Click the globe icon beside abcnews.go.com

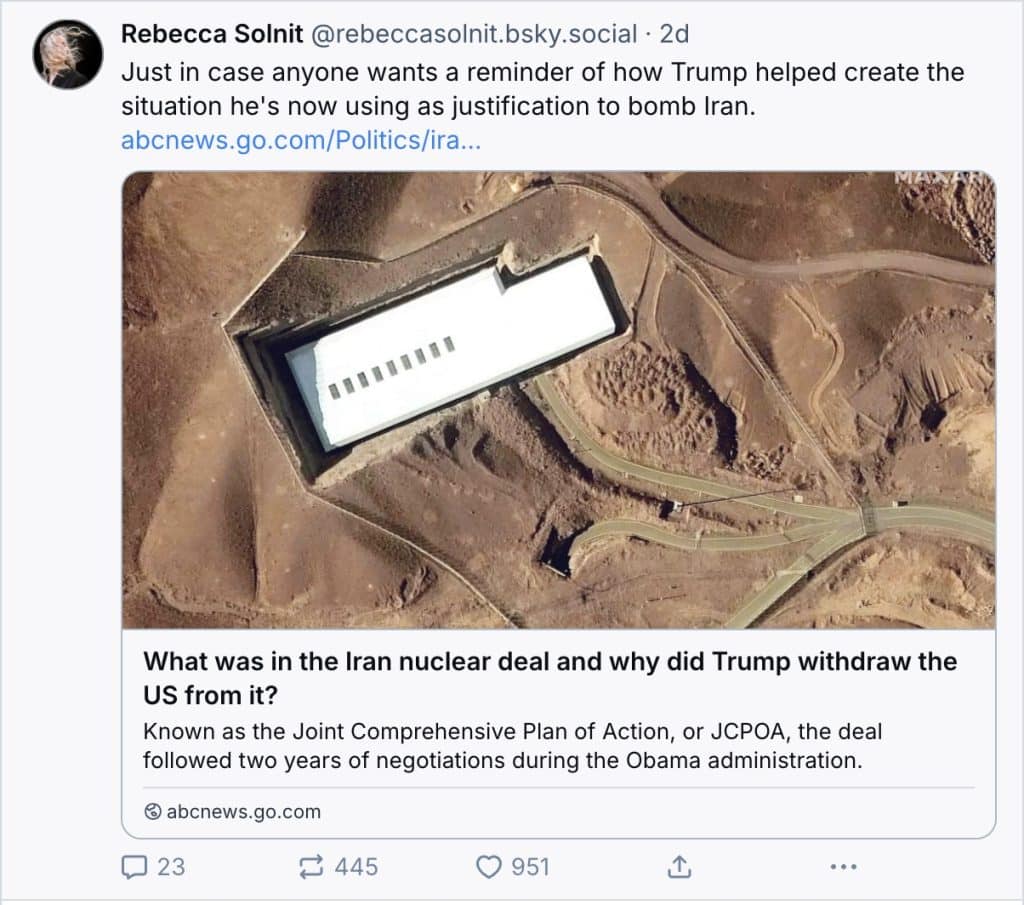pyautogui.click(x=152, y=811)
